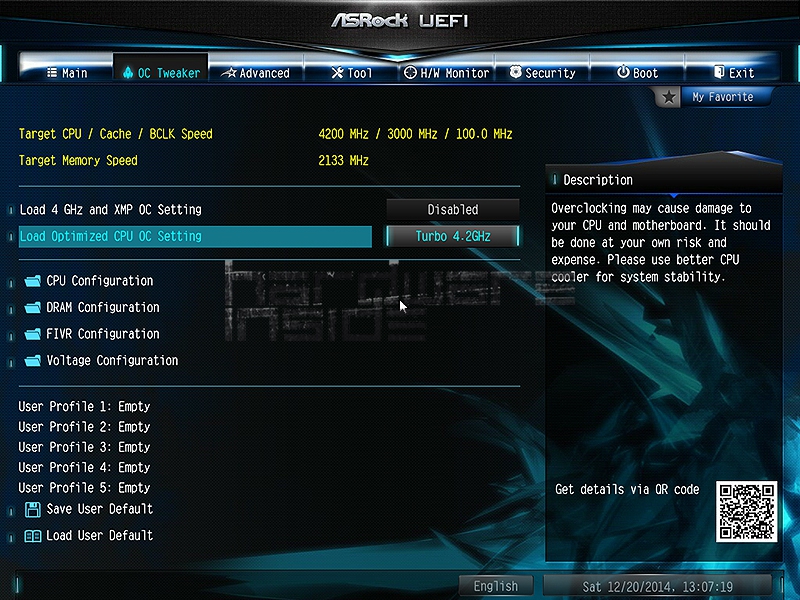The width and height of the screenshot is (800, 600).
Task: Click Get details via QR code text
Action: (627, 489)
